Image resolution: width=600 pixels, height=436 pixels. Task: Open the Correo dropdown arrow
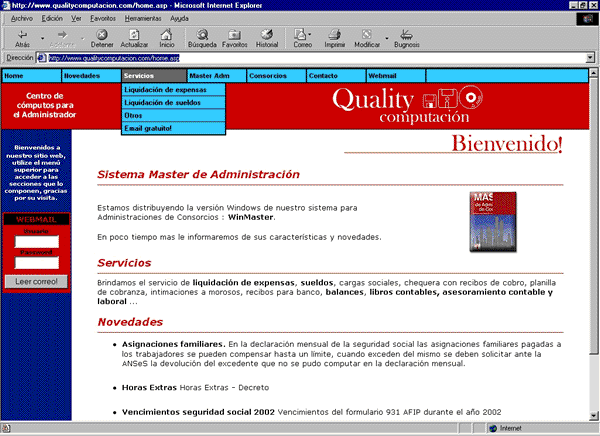click(x=310, y=34)
